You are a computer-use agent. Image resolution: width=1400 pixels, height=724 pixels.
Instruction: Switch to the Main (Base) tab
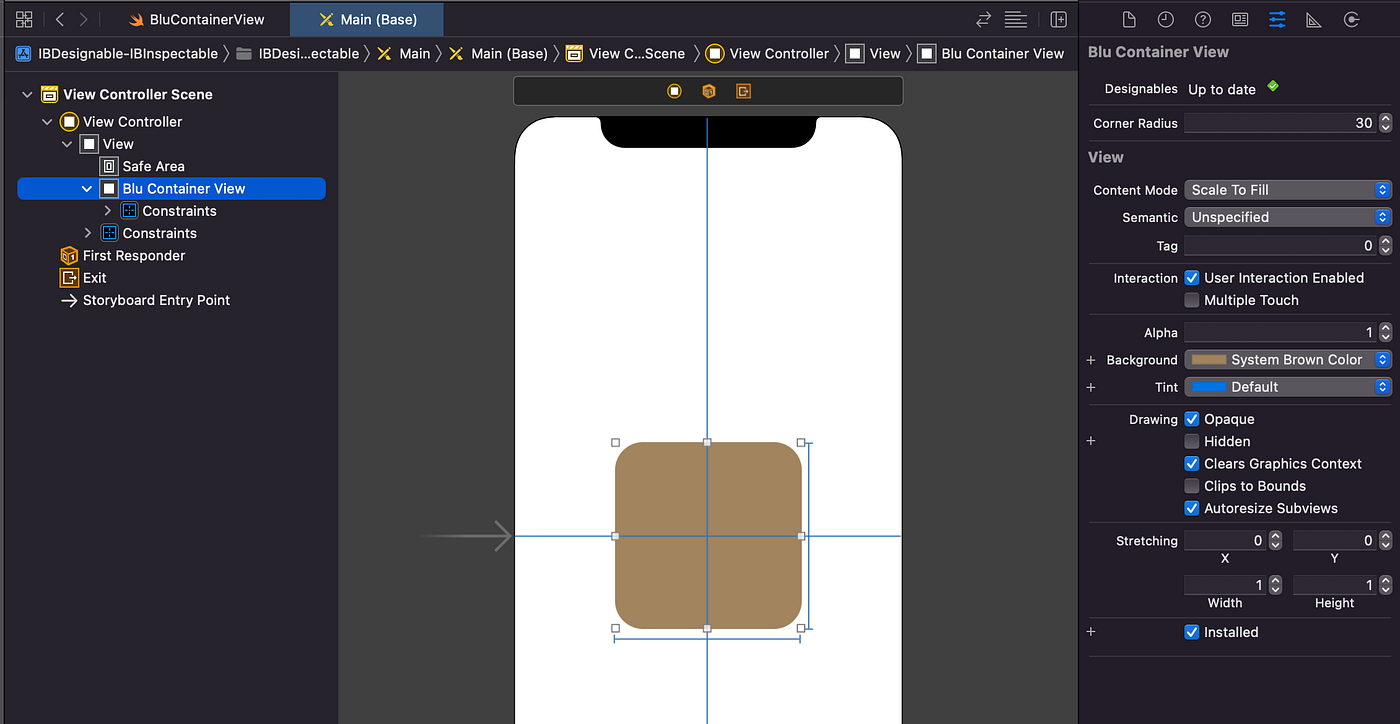(x=366, y=18)
